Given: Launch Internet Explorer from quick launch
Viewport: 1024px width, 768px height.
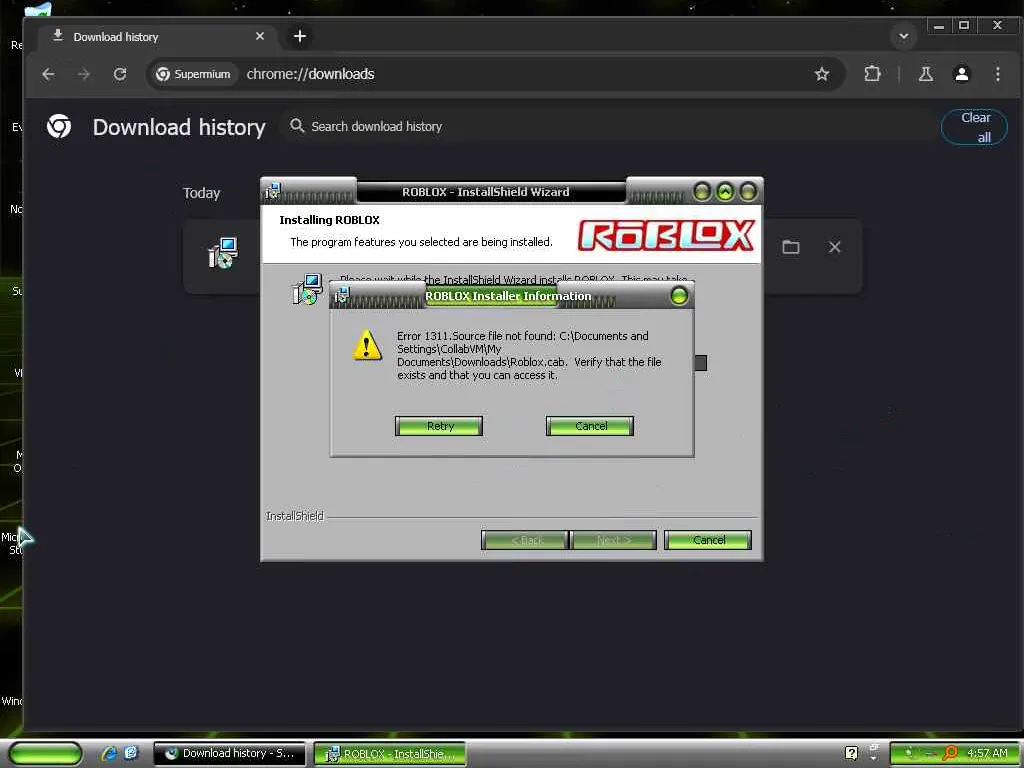Looking at the screenshot, I should click(x=109, y=753).
